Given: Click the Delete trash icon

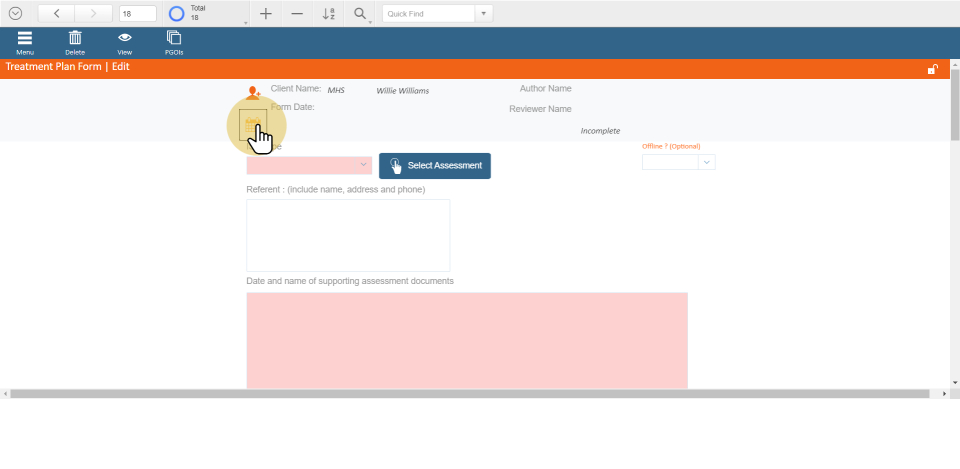Looking at the screenshot, I should 75,38.
